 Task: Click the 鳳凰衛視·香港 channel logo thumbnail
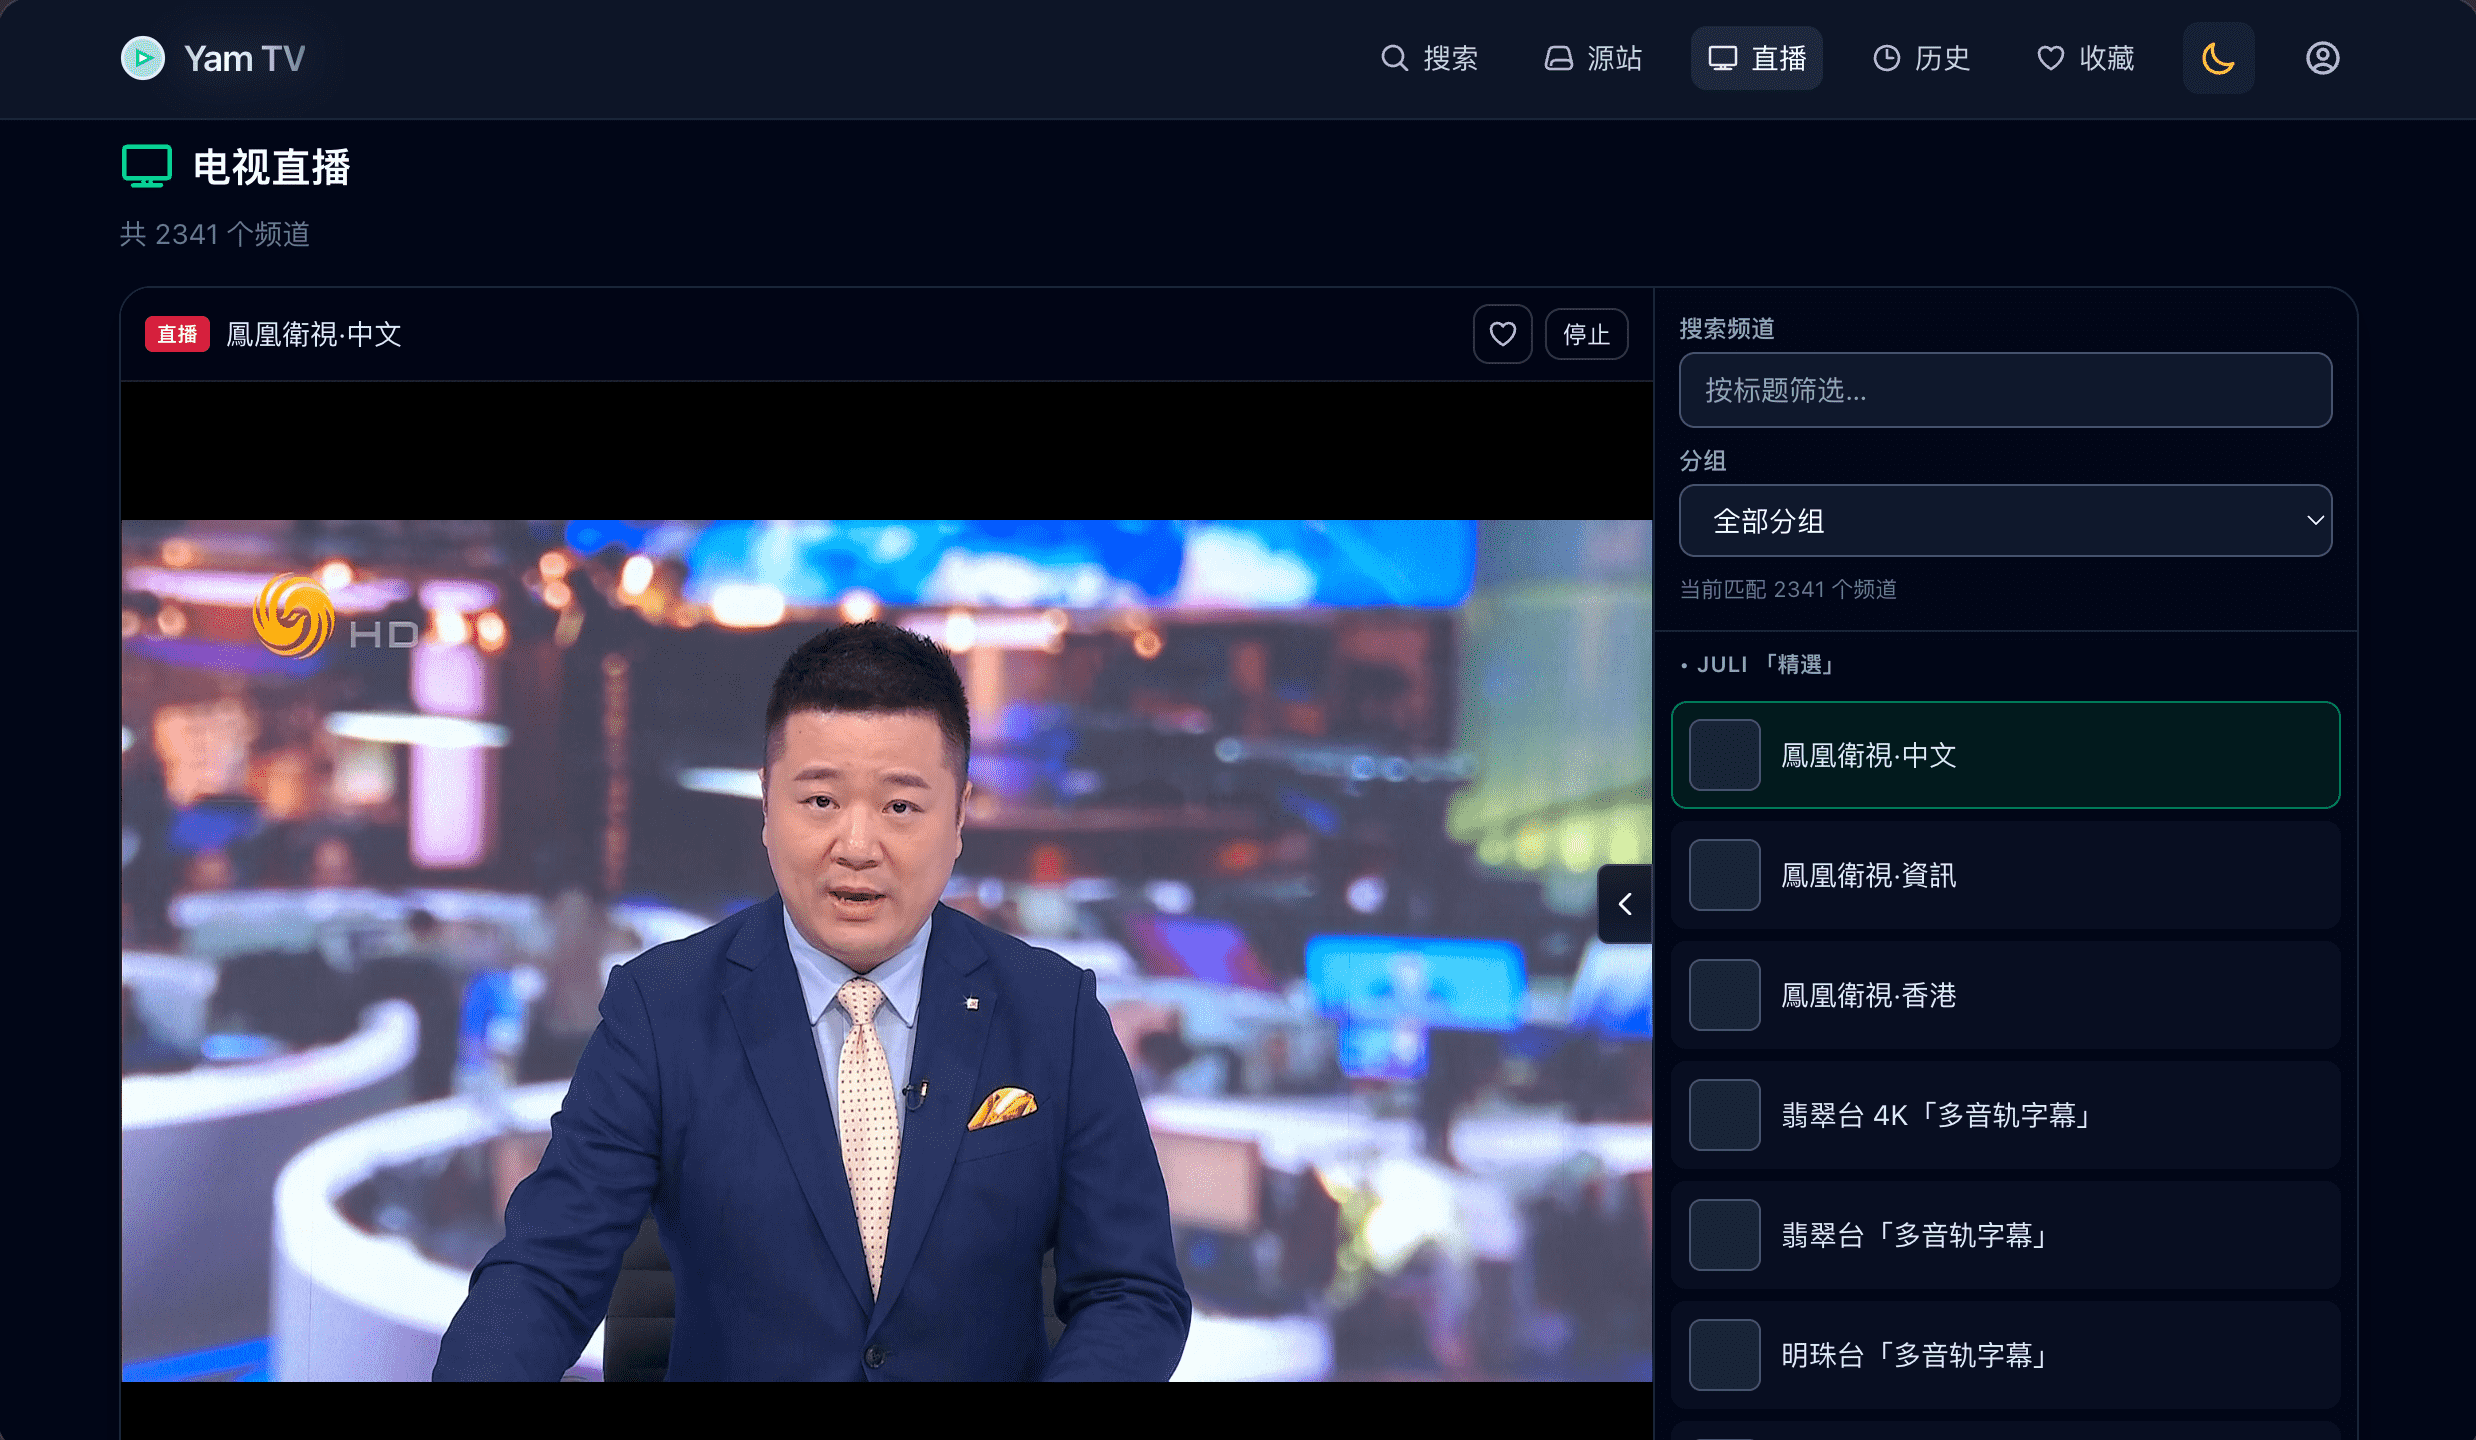[1724, 995]
